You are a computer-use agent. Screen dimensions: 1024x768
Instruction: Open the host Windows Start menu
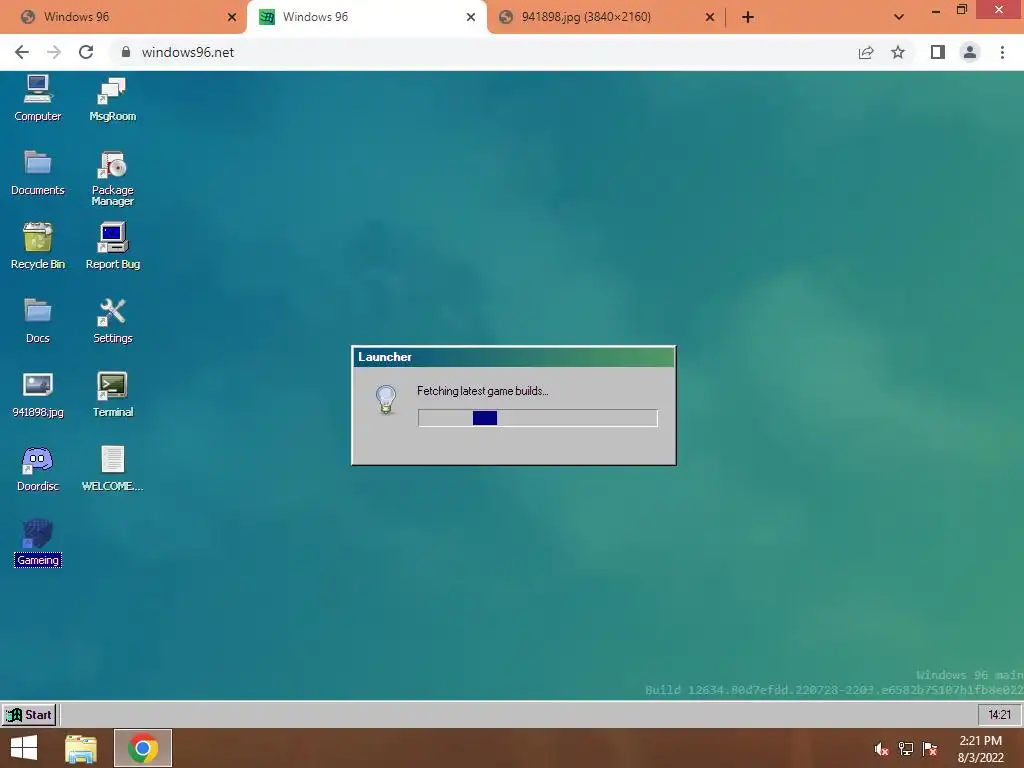tap(24, 748)
